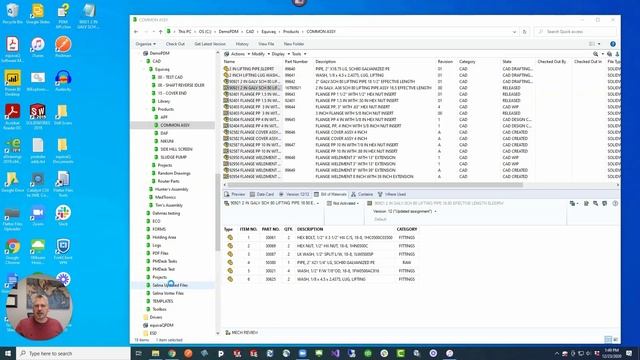Open iTunes desktop shortcut
The width and height of the screenshot is (640, 360).
(x=38, y=47)
